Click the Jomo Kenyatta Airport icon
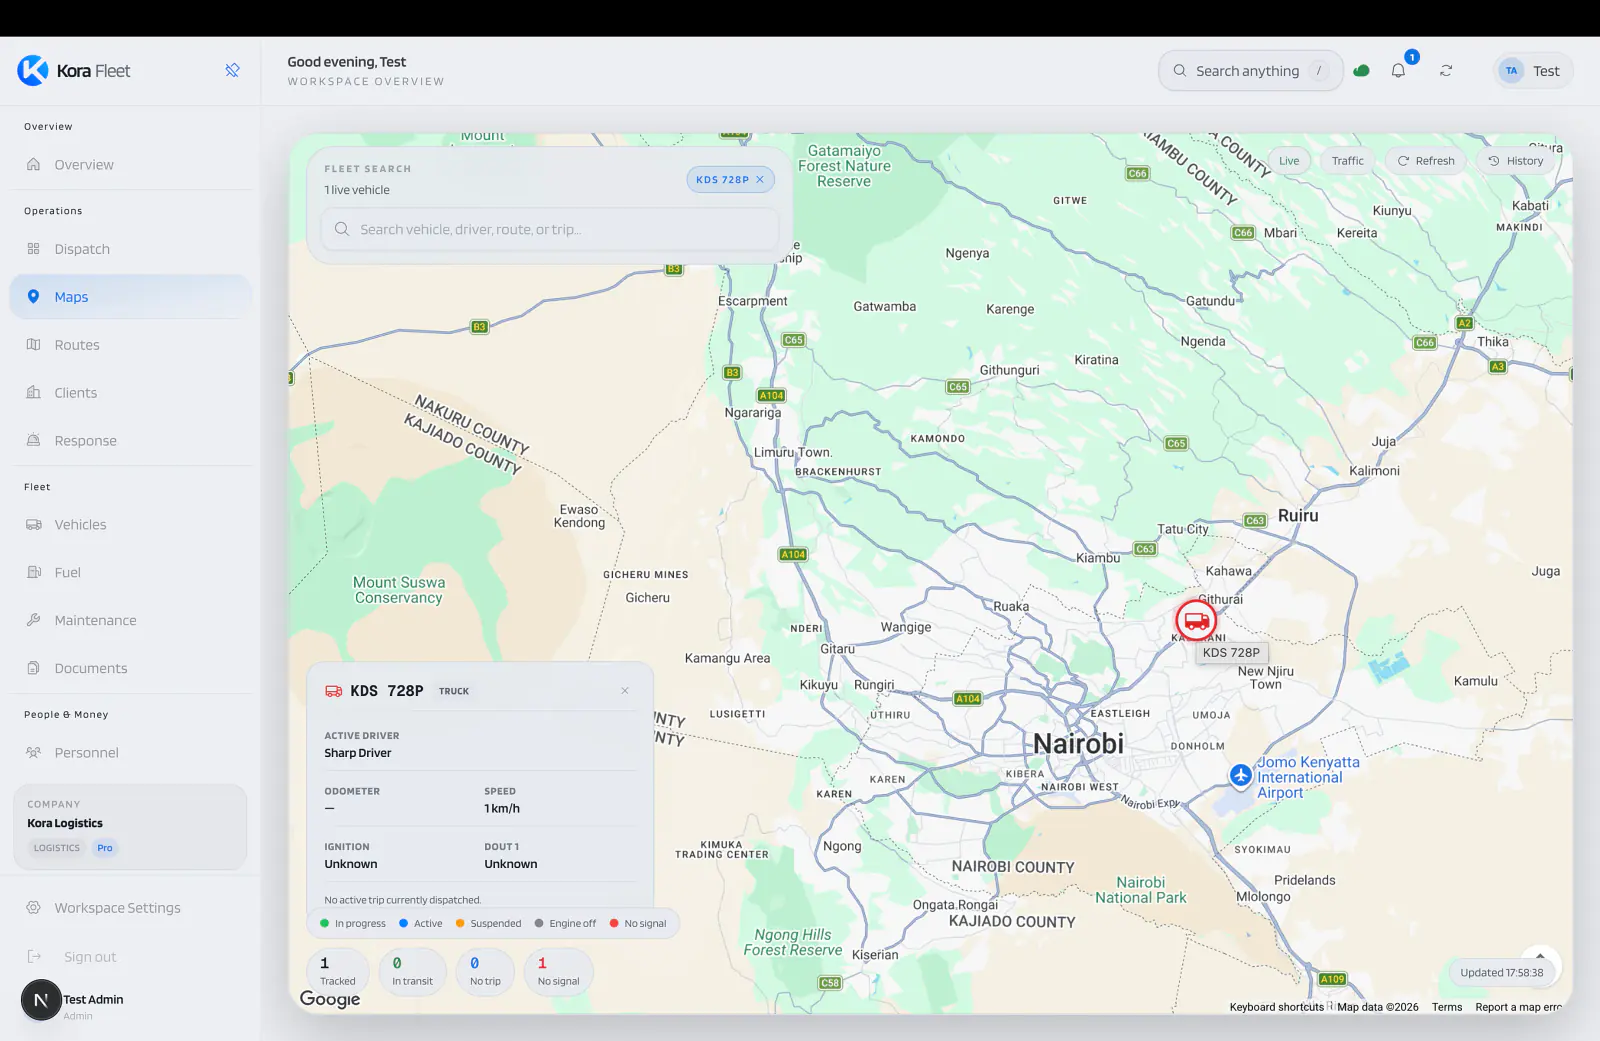 click(x=1241, y=776)
